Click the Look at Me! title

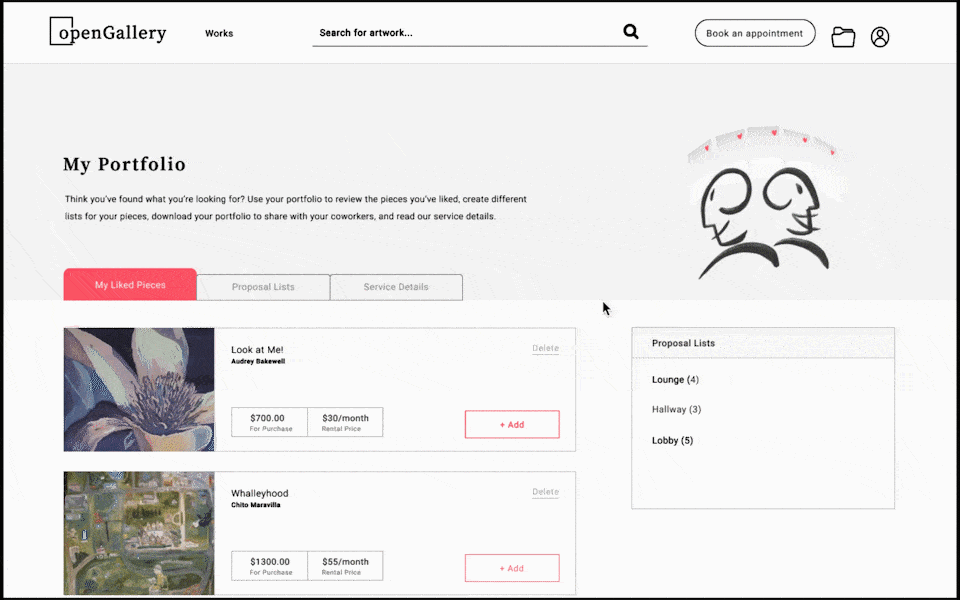tap(257, 350)
